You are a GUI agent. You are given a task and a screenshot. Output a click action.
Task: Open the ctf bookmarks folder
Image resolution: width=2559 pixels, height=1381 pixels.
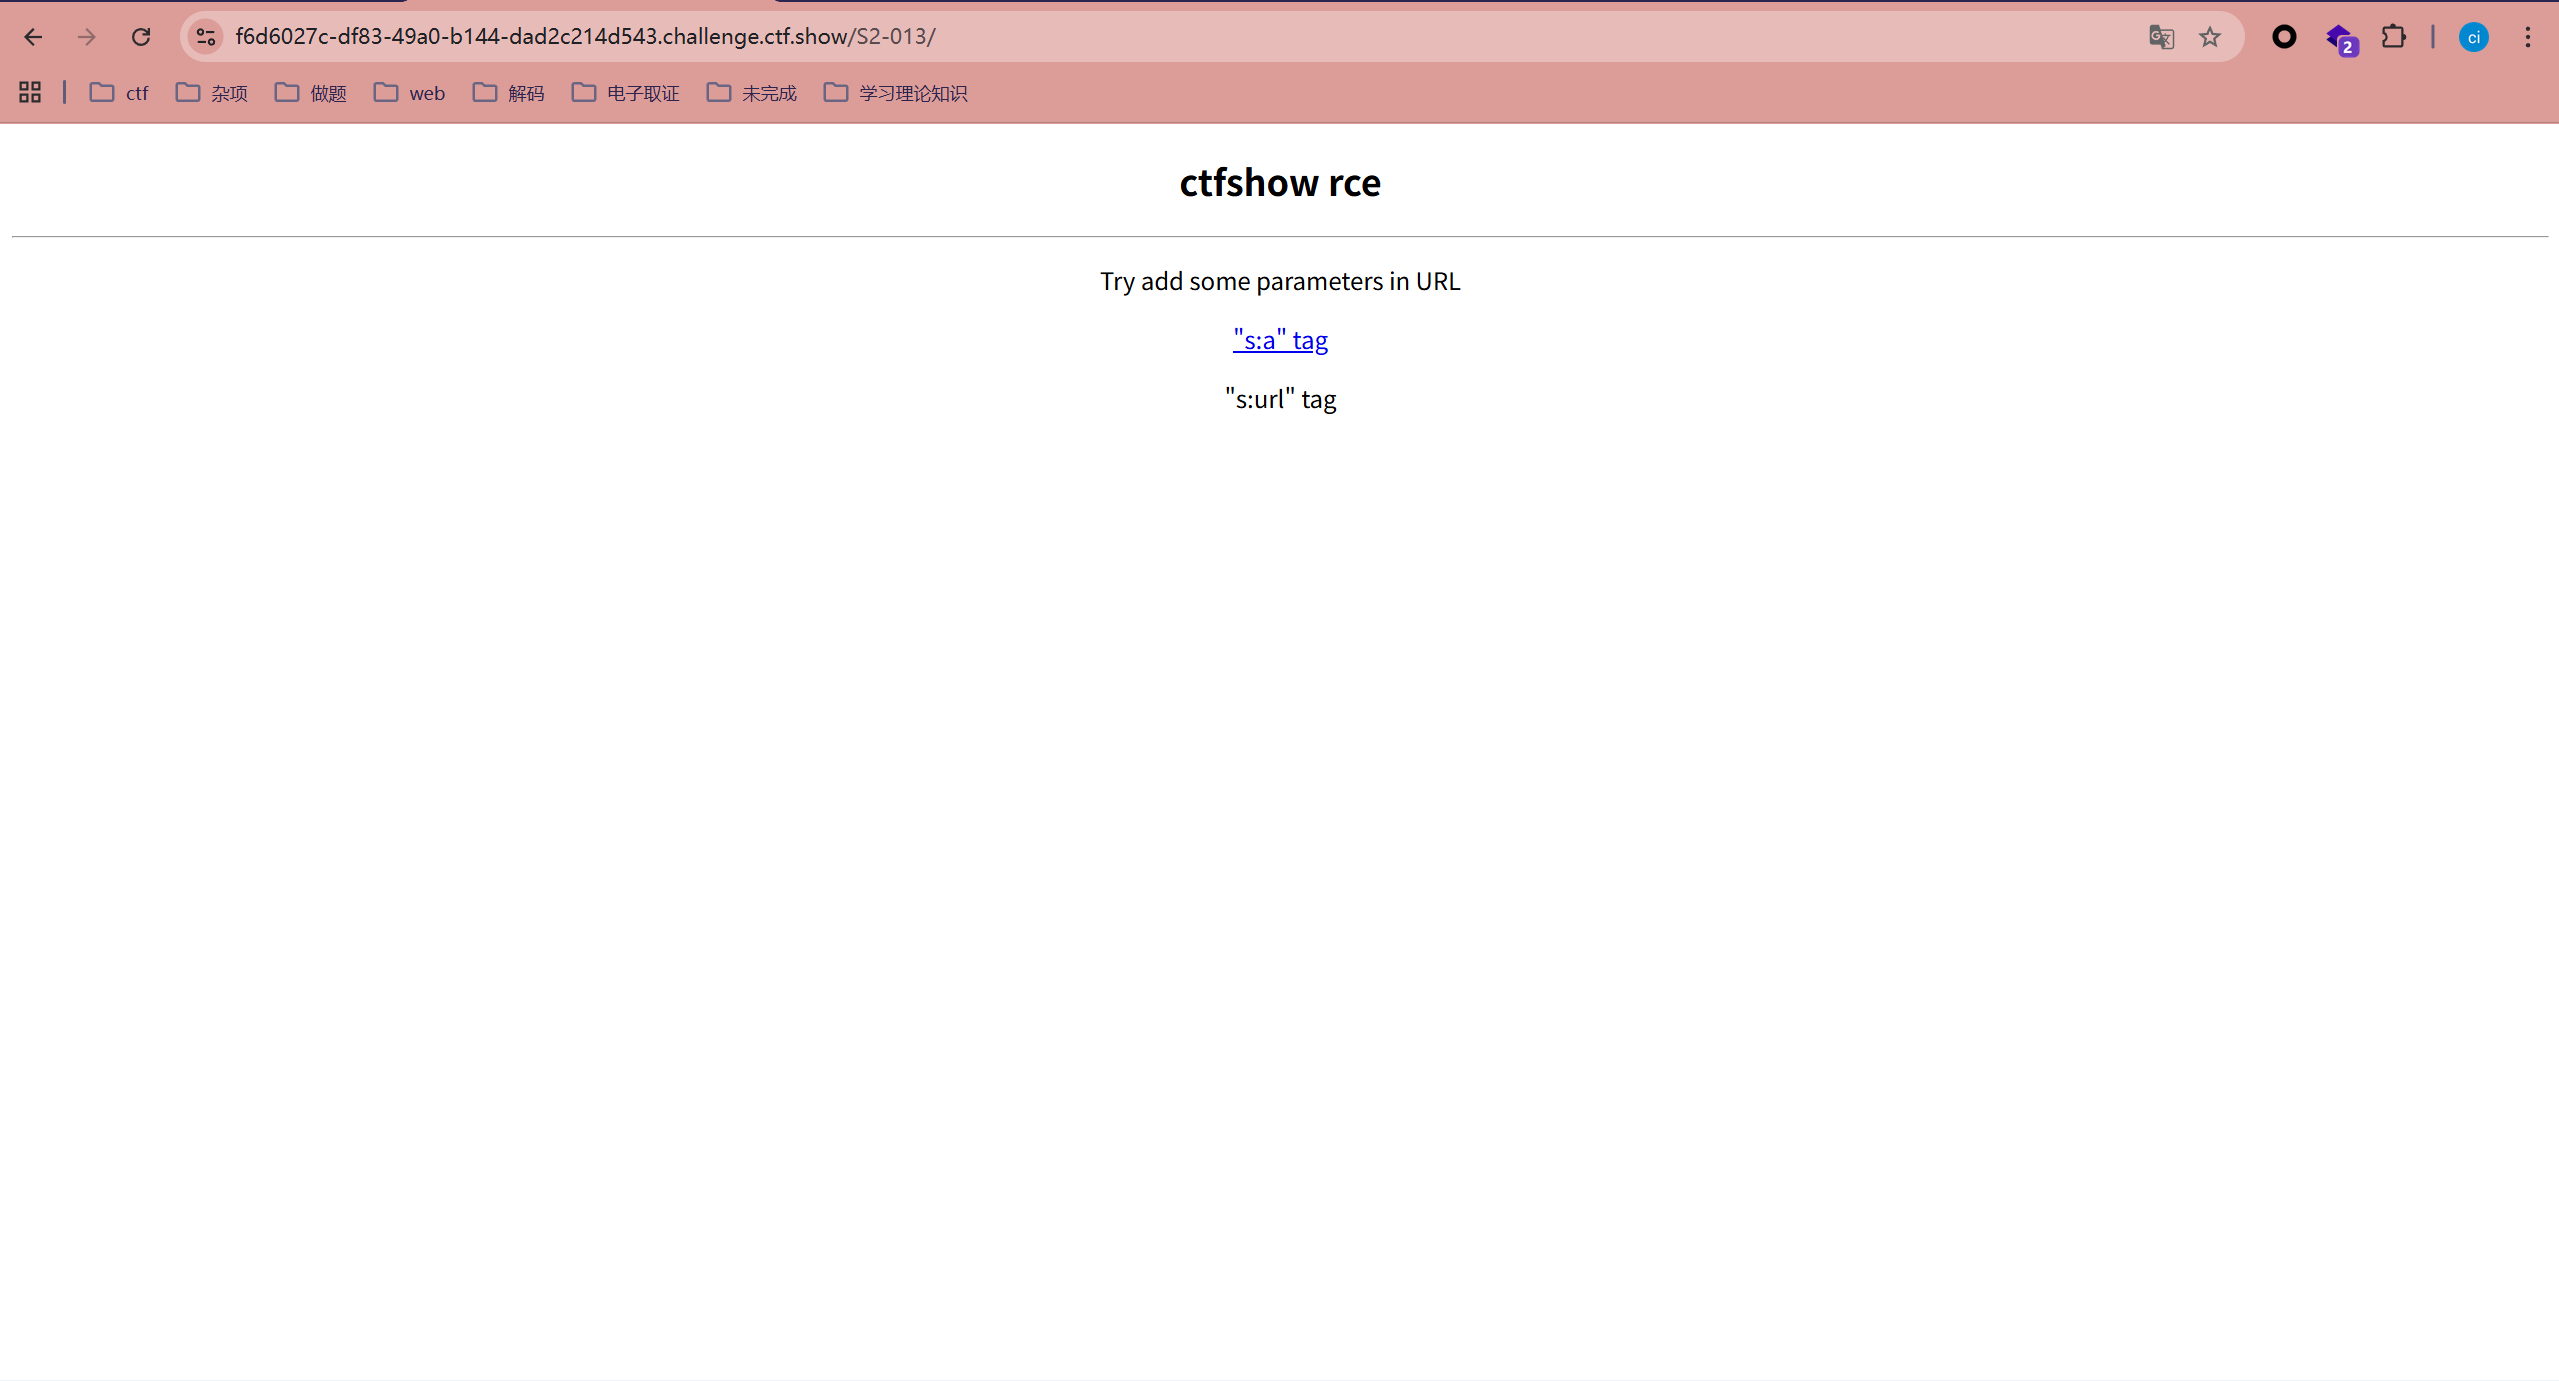click(119, 93)
